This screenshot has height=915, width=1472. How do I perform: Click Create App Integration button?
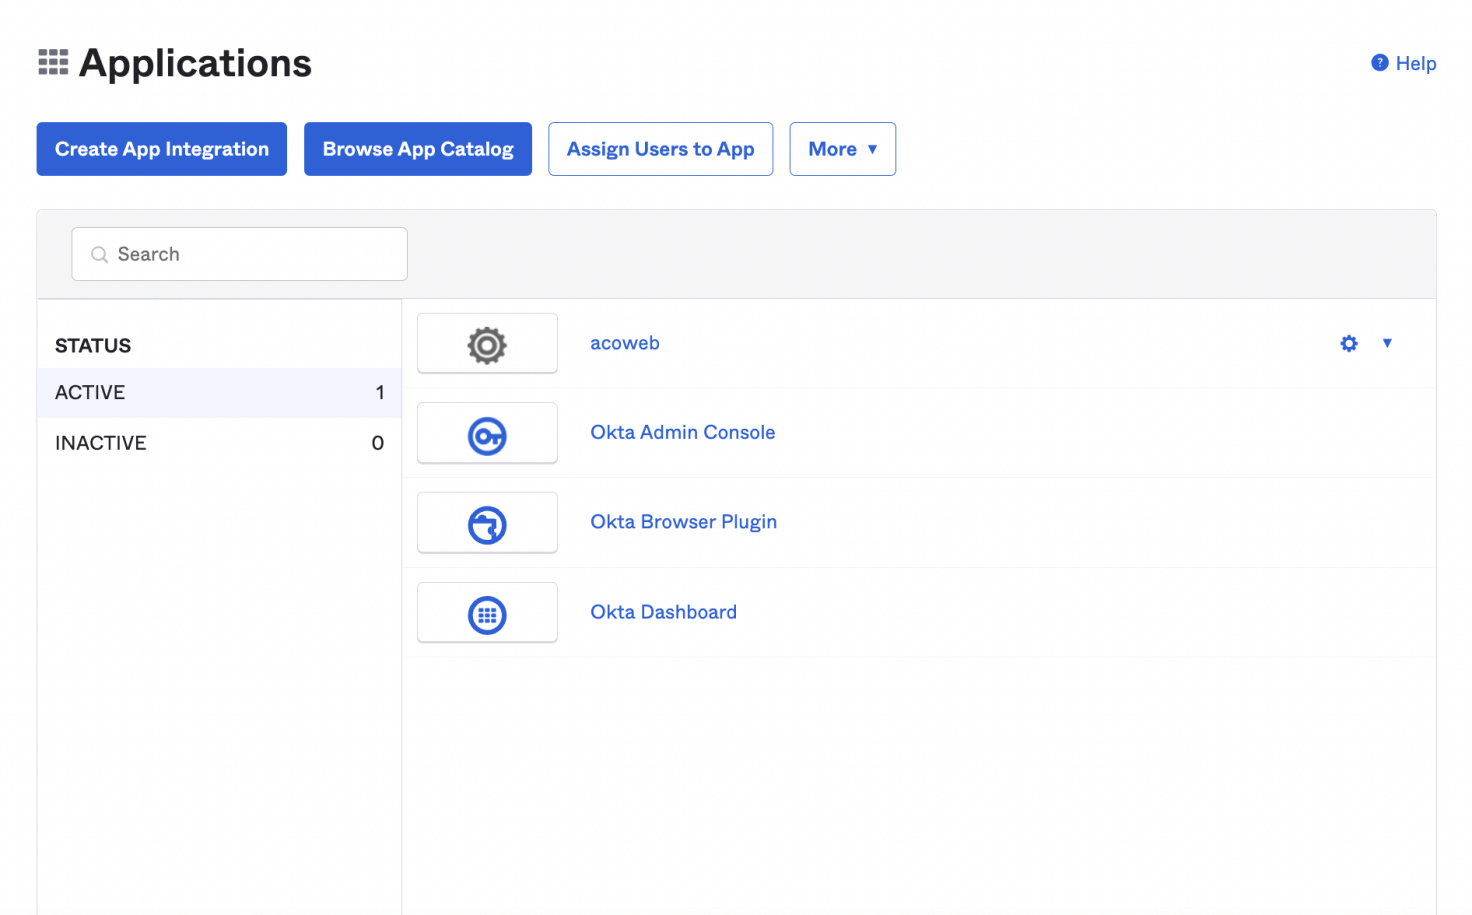[162, 149]
